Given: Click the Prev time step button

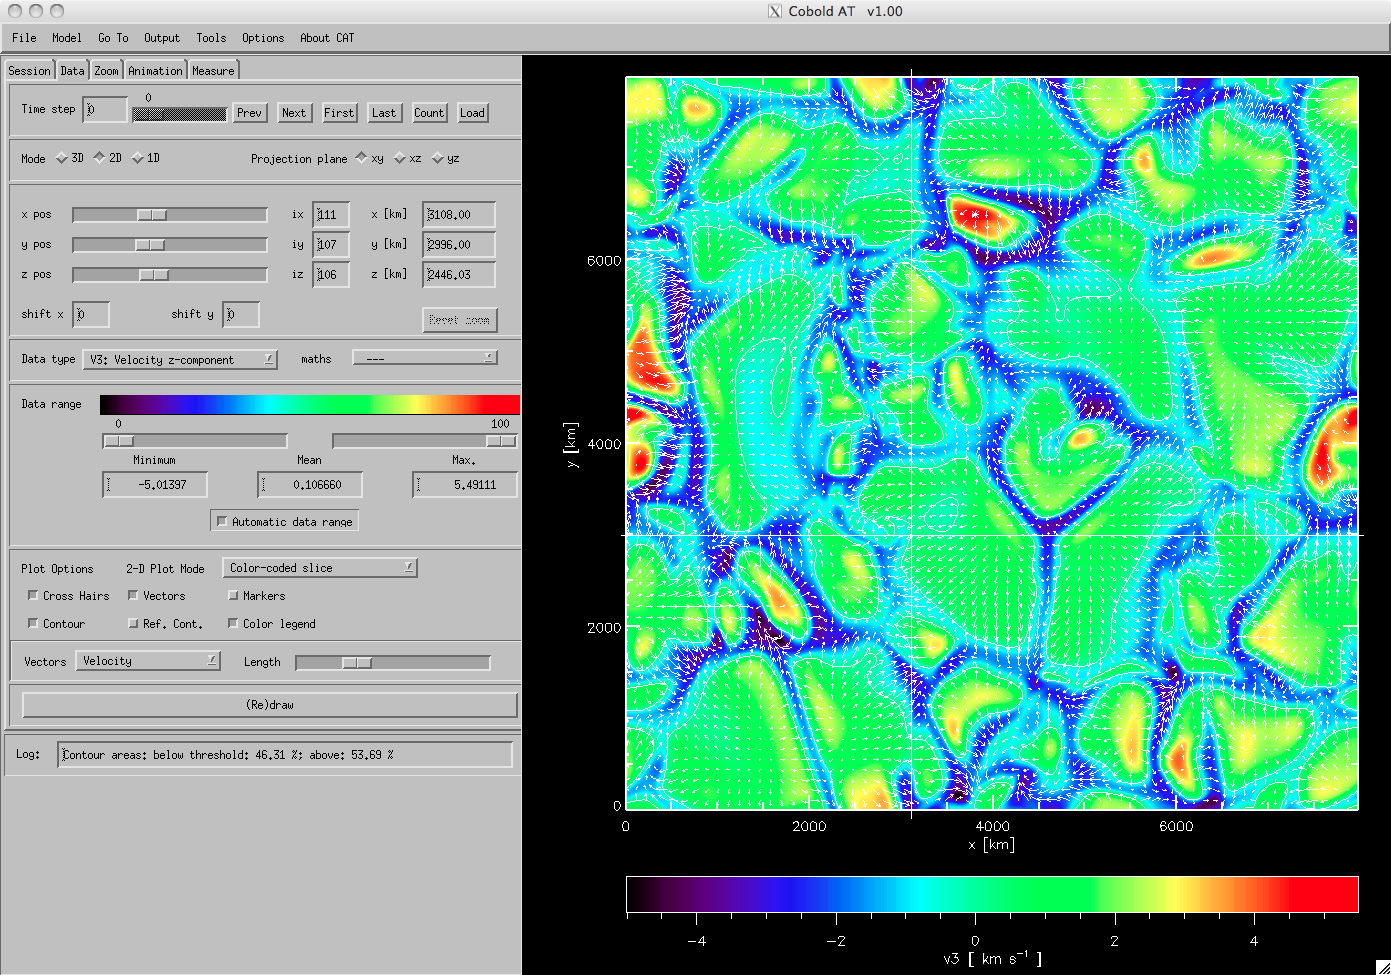Looking at the screenshot, I should point(249,113).
